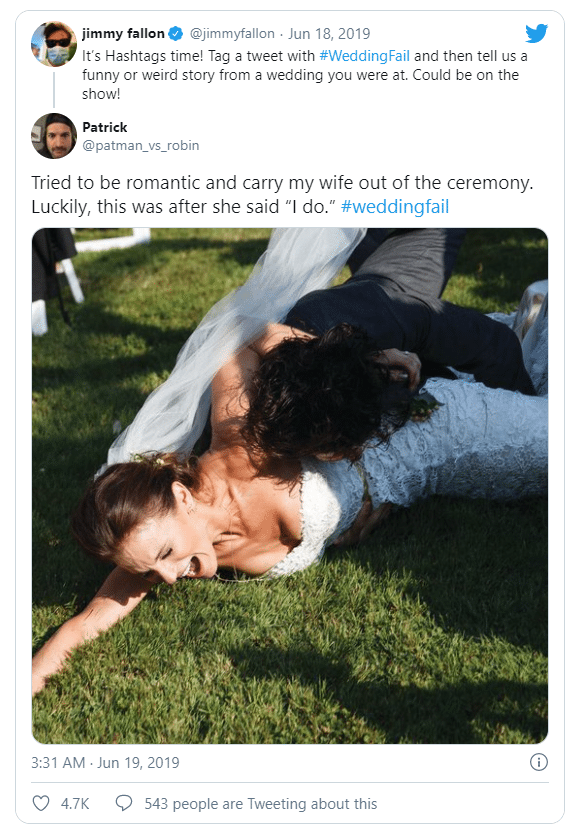Click the Twitter bird logo
Screen dimensions: 576x834
pyautogui.click(x=536, y=33)
